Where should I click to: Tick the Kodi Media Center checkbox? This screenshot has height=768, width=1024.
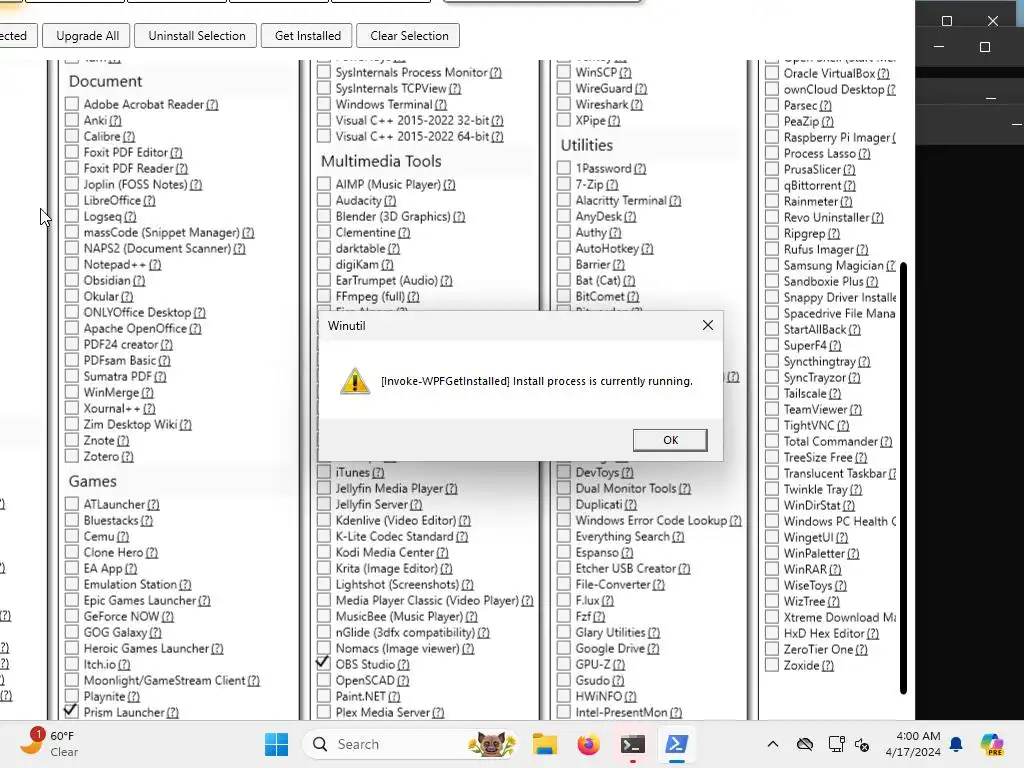323,552
